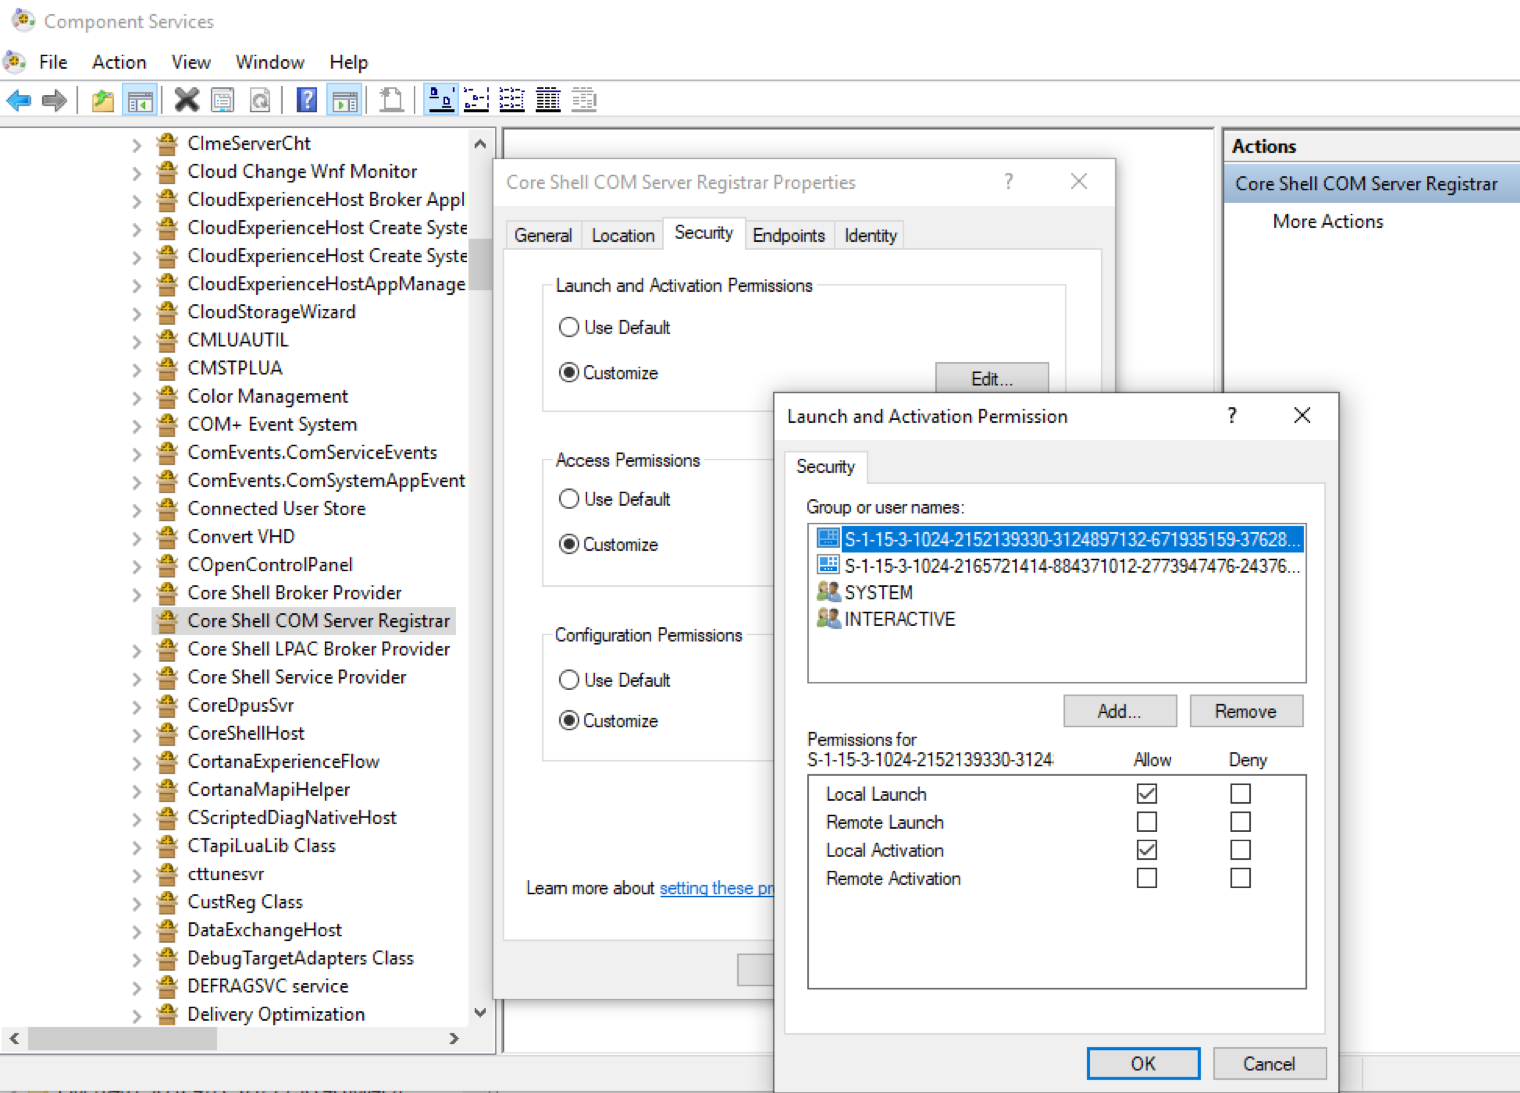Viewport: 1520px width, 1093px height.
Task: Open the Component Services system menu icon
Action: click(22, 20)
